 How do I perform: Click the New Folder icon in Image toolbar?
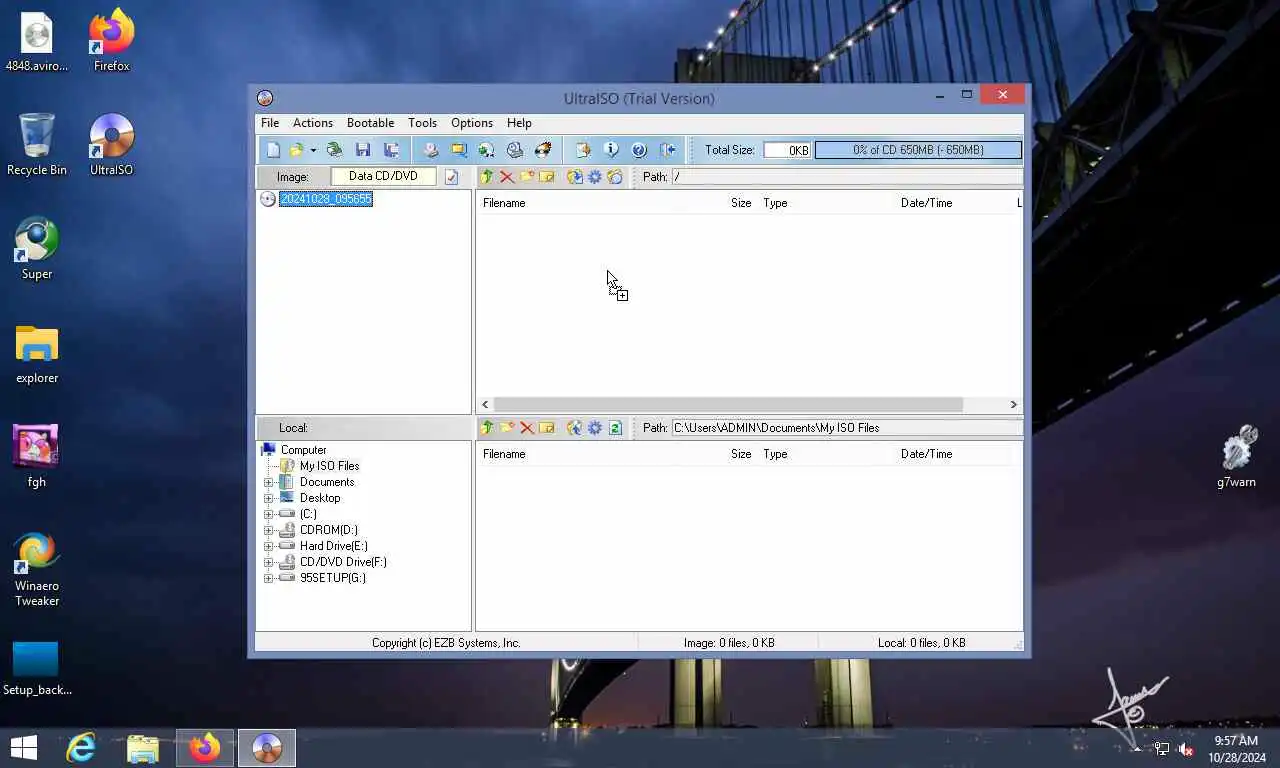pyautogui.click(x=527, y=177)
